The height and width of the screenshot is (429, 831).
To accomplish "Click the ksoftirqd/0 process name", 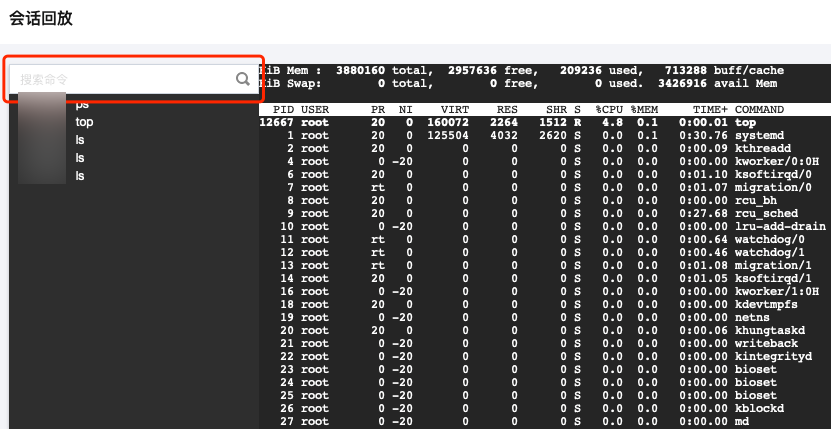I will click(x=773, y=174).
